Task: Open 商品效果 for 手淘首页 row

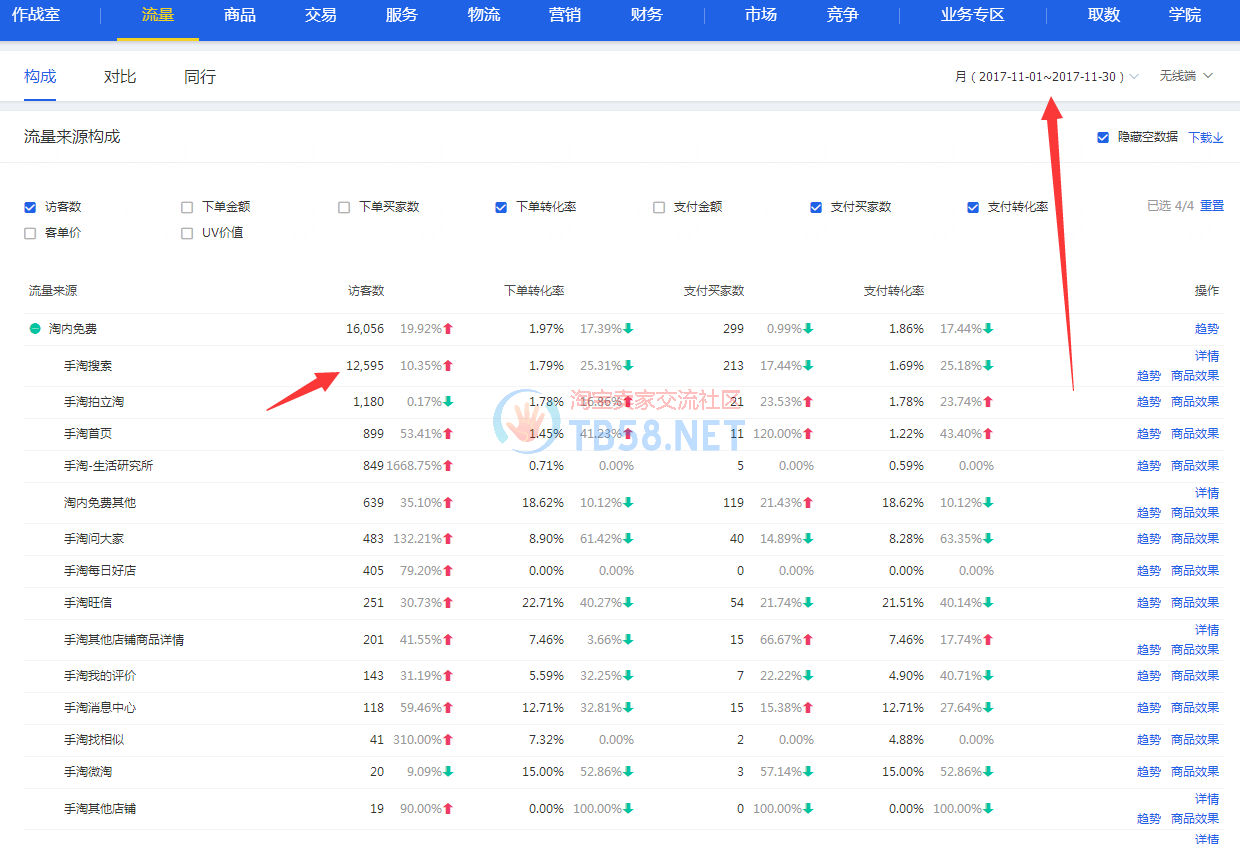Action: 1195,434
